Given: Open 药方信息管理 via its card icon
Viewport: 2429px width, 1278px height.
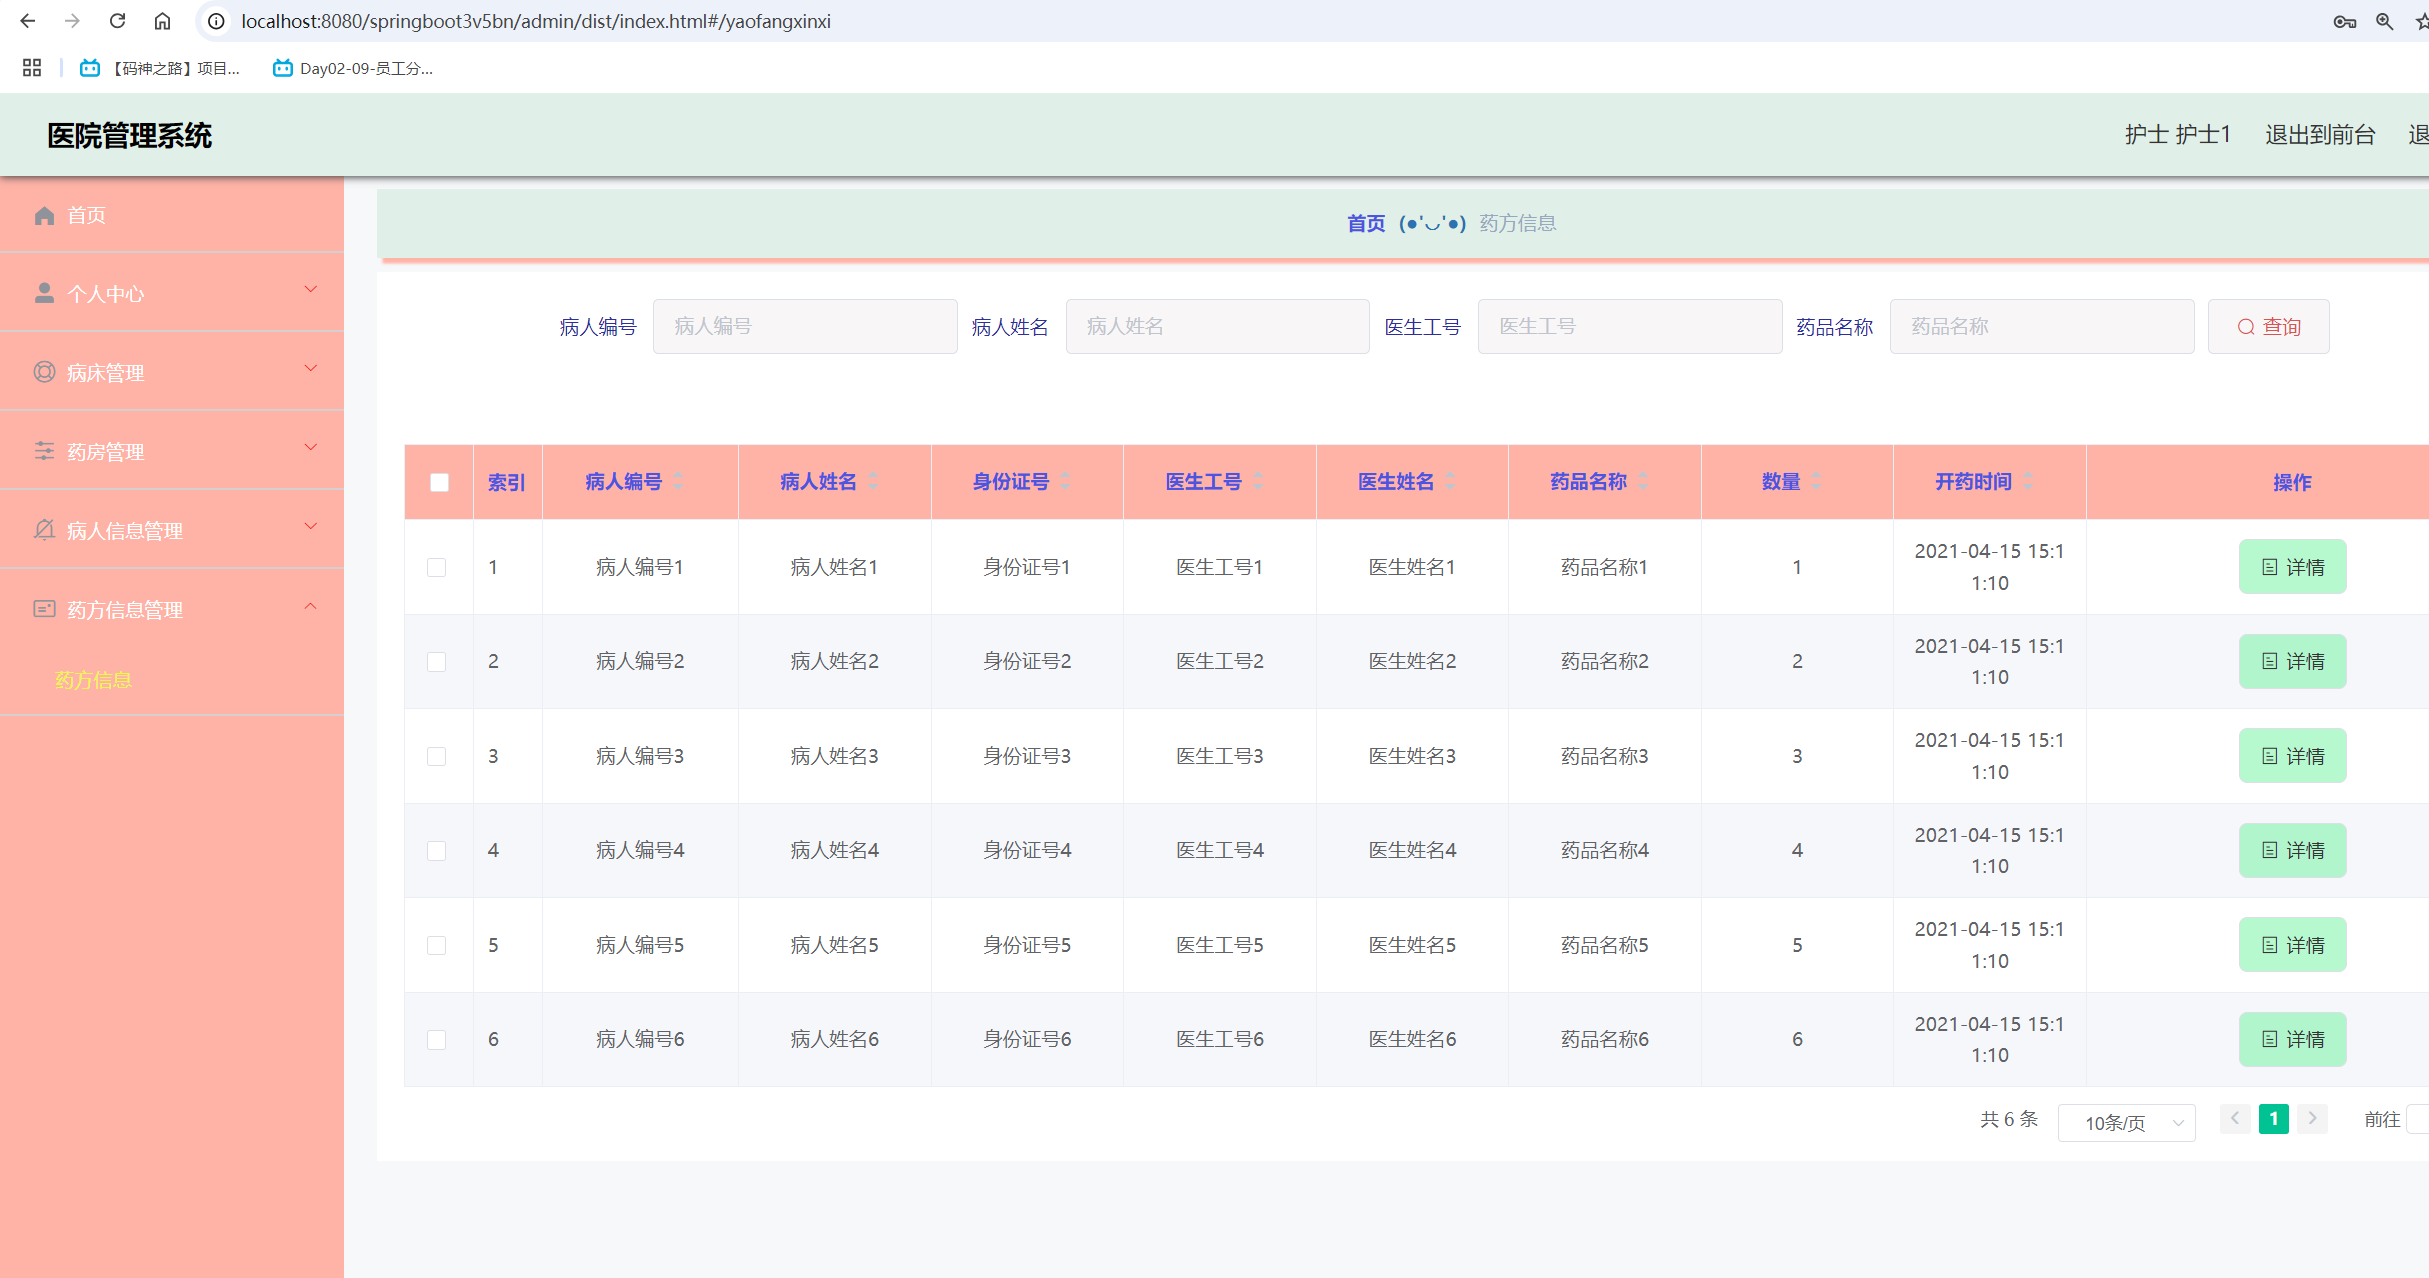Looking at the screenshot, I should 44,609.
